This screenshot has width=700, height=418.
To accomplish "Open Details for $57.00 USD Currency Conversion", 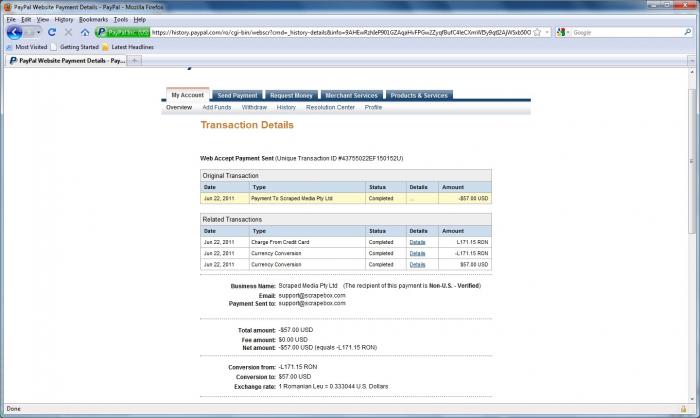I will click(x=417, y=264).
